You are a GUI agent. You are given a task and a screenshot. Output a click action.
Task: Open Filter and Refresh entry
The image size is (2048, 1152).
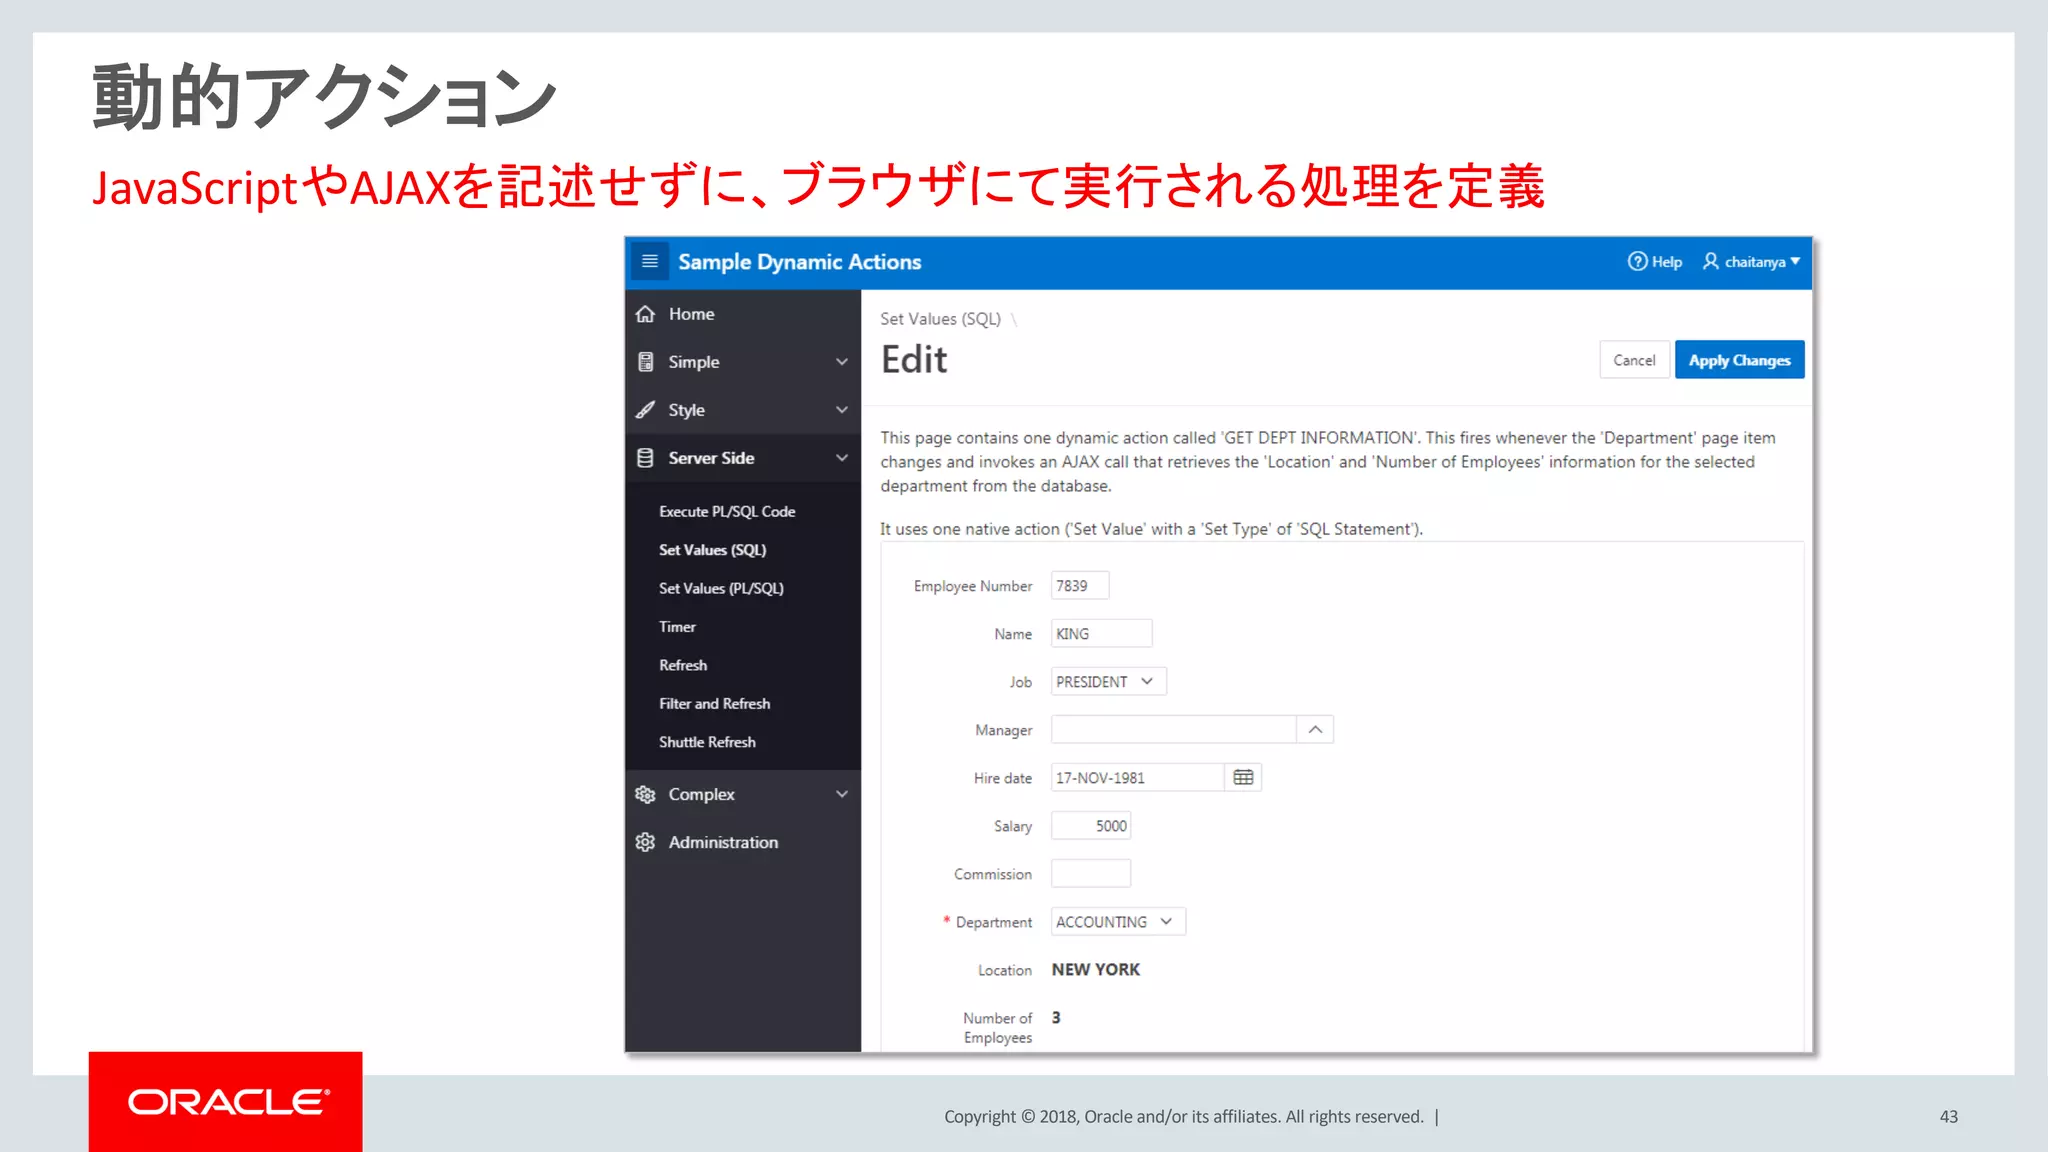714,704
